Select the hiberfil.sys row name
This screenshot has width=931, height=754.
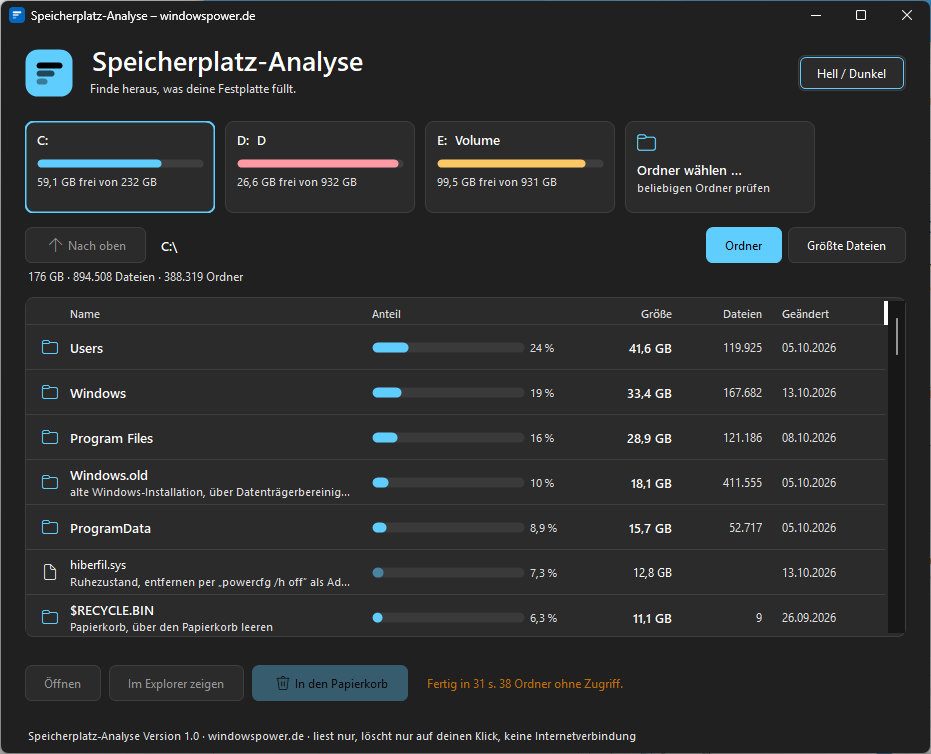[98, 565]
